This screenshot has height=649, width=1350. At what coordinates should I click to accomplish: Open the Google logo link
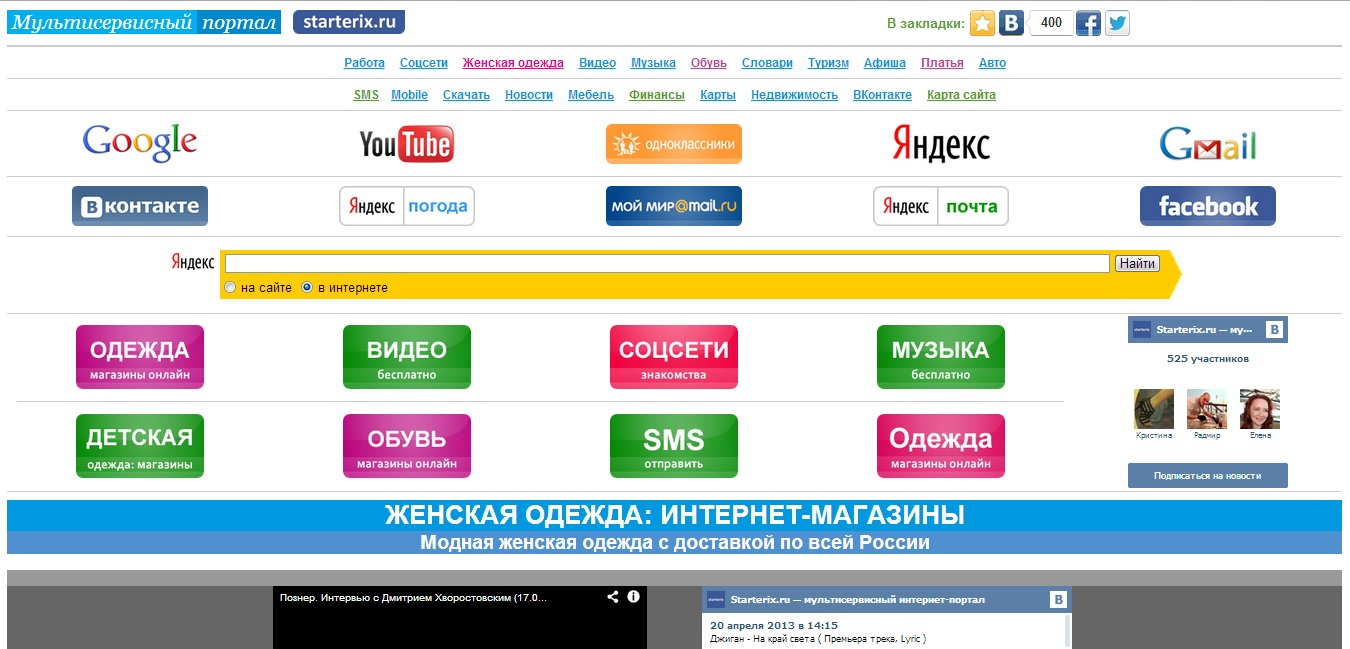point(140,143)
